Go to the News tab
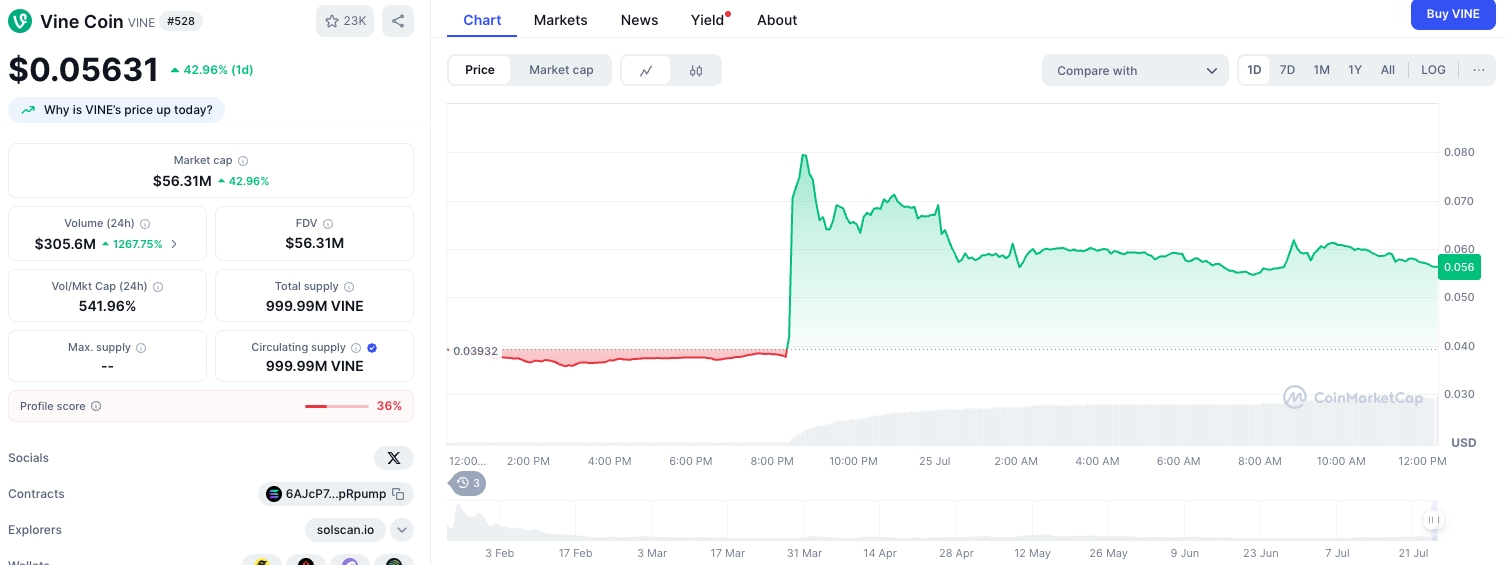Image resolution: width=1505 pixels, height=565 pixels. pyautogui.click(x=639, y=20)
